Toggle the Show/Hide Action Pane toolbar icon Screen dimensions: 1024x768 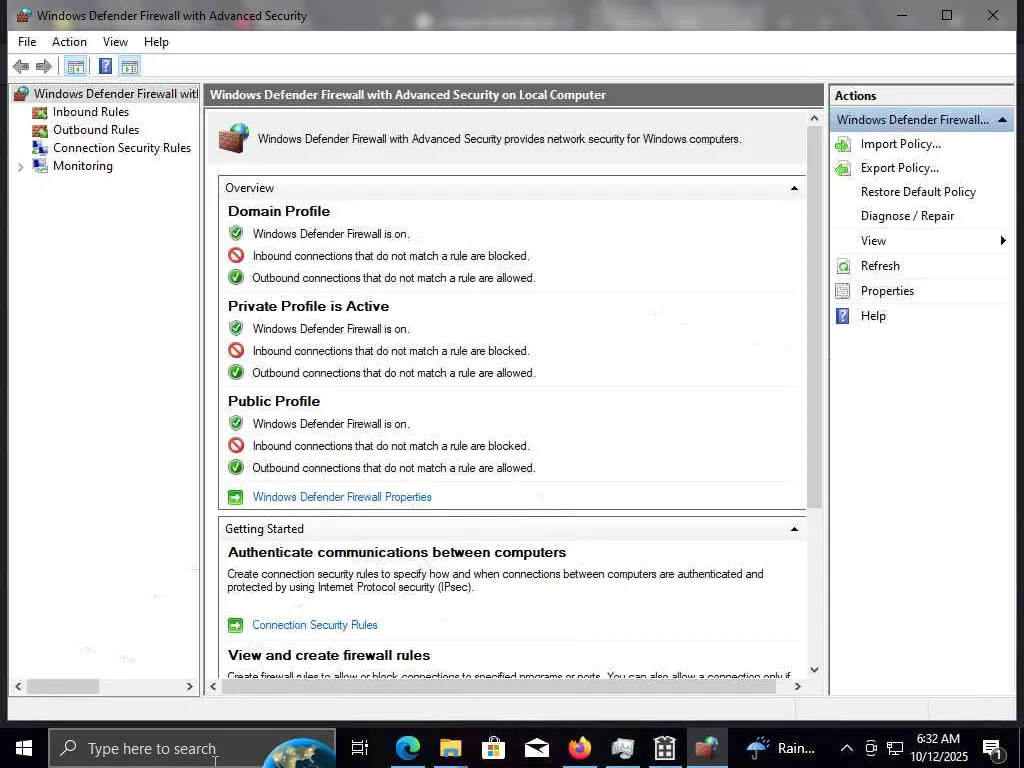click(x=130, y=66)
